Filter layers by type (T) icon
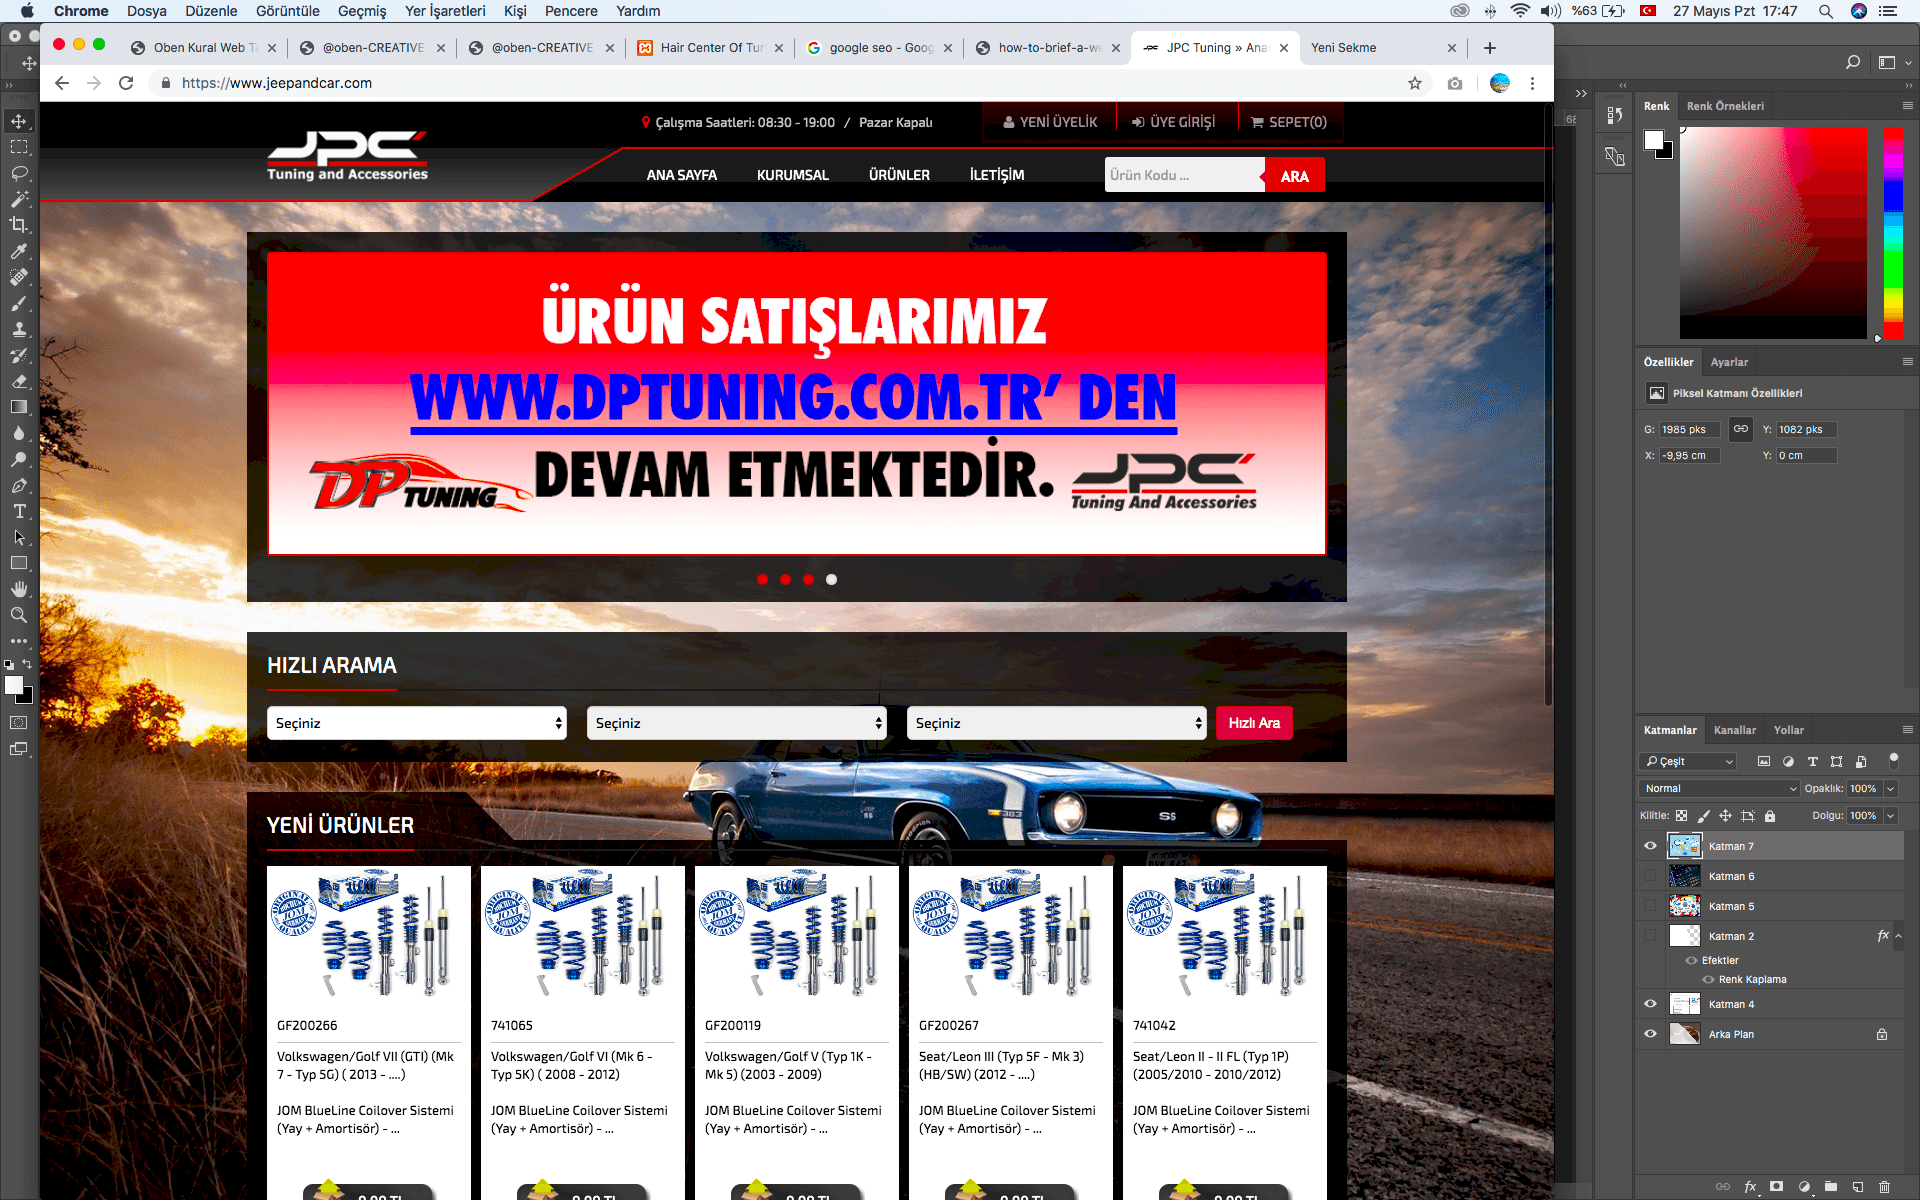Screen dimensions: 1920x1200 pyautogui.click(x=1812, y=761)
